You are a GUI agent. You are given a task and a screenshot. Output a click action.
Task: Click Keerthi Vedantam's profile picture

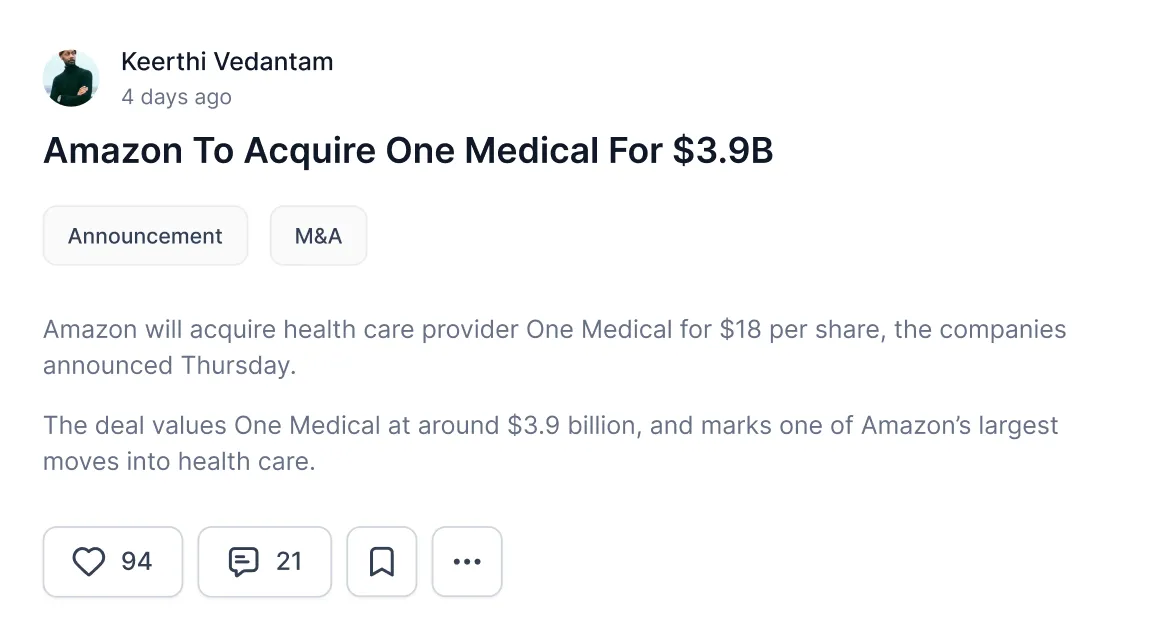click(71, 78)
